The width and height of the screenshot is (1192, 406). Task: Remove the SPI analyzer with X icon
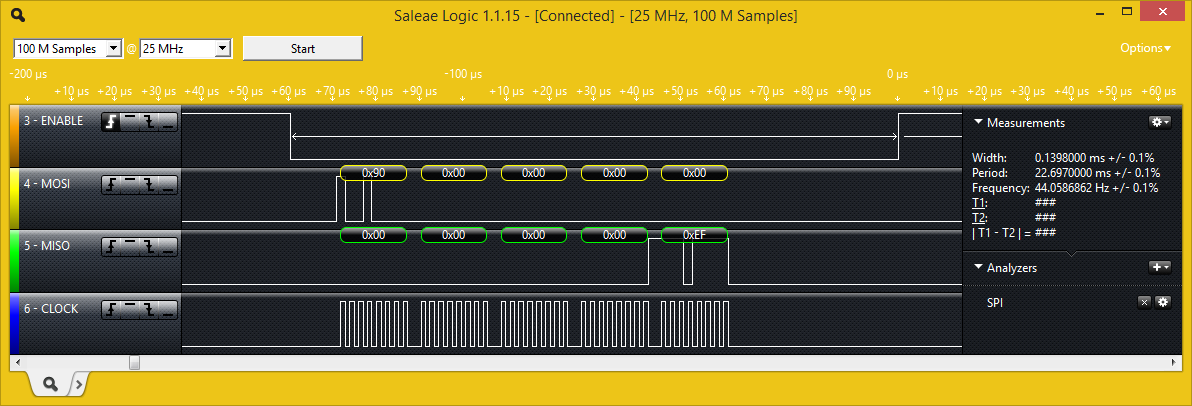coord(1143,303)
